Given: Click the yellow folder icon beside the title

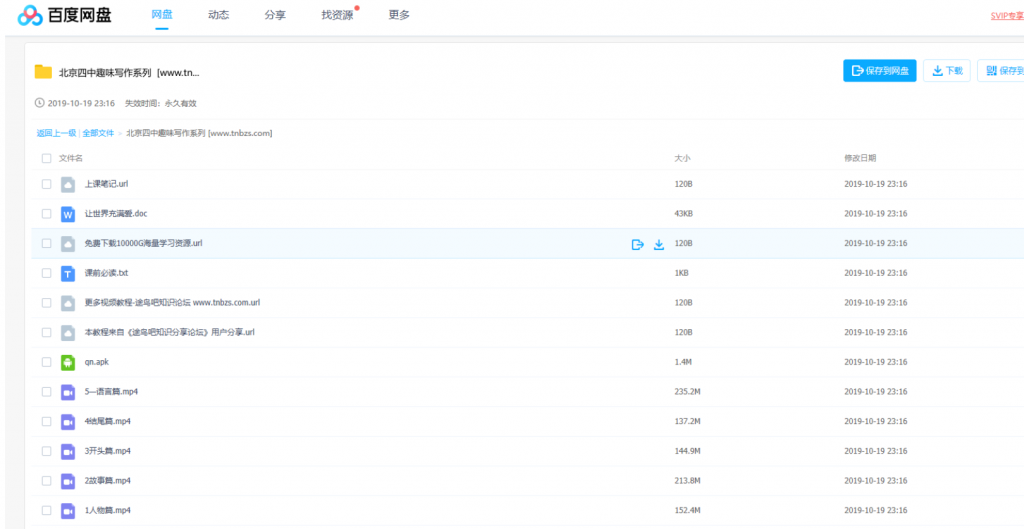Looking at the screenshot, I should [43, 71].
